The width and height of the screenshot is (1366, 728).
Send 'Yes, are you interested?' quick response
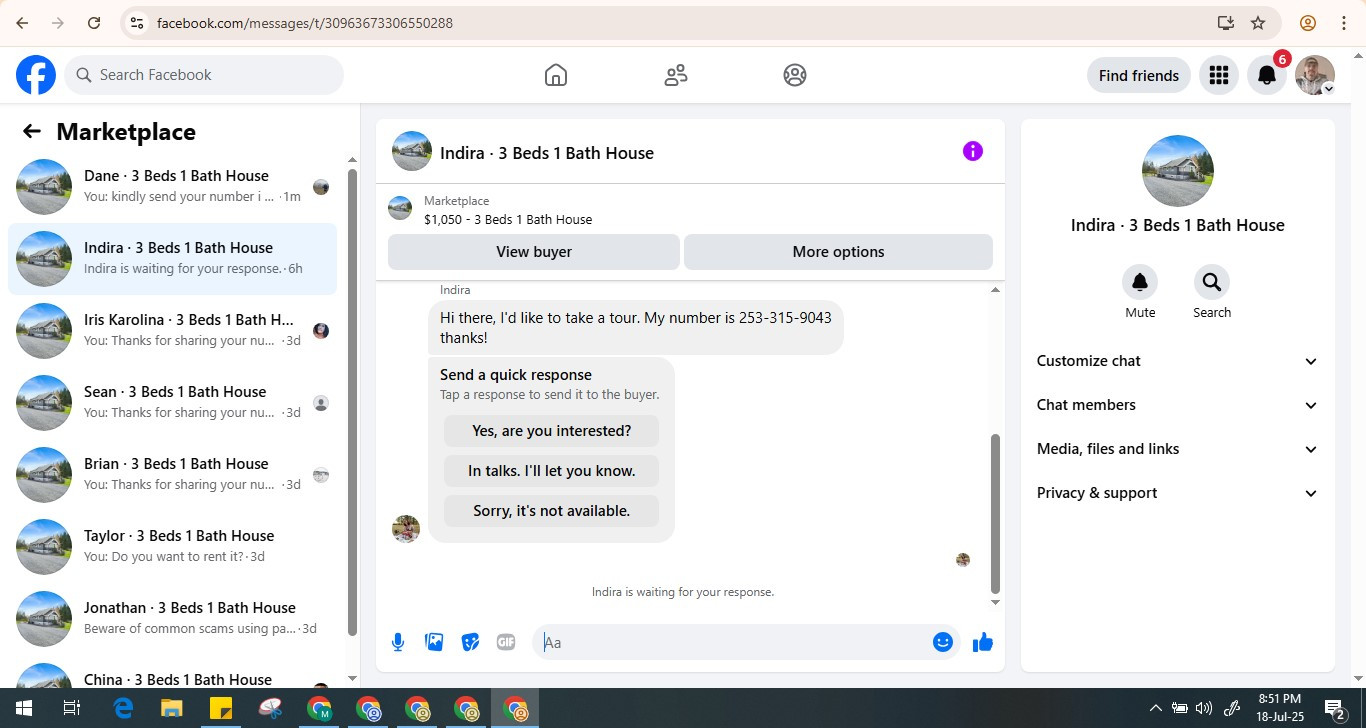[x=552, y=431]
